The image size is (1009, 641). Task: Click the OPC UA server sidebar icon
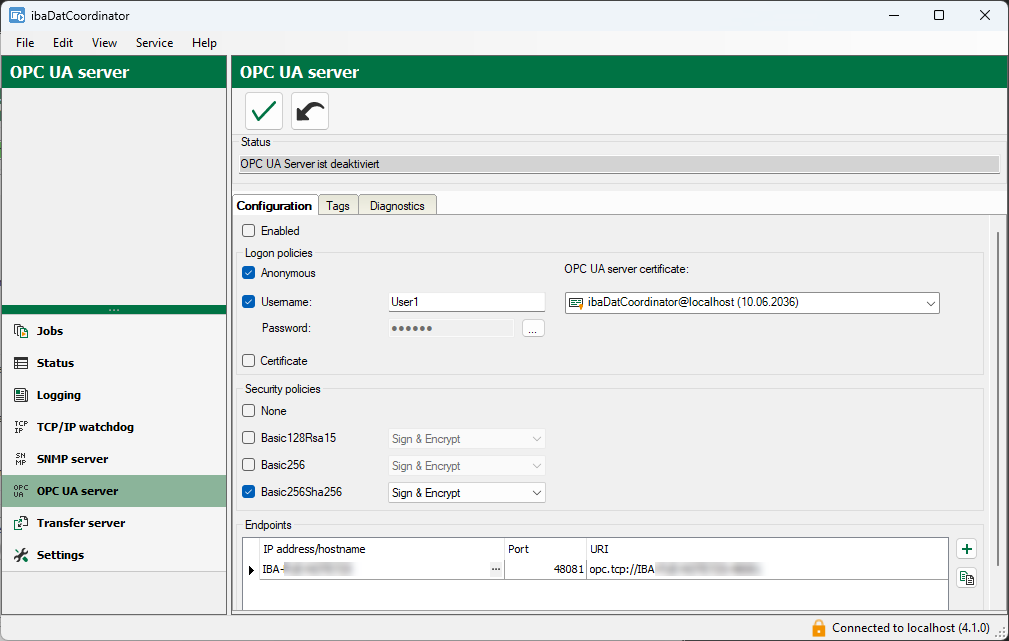21,491
